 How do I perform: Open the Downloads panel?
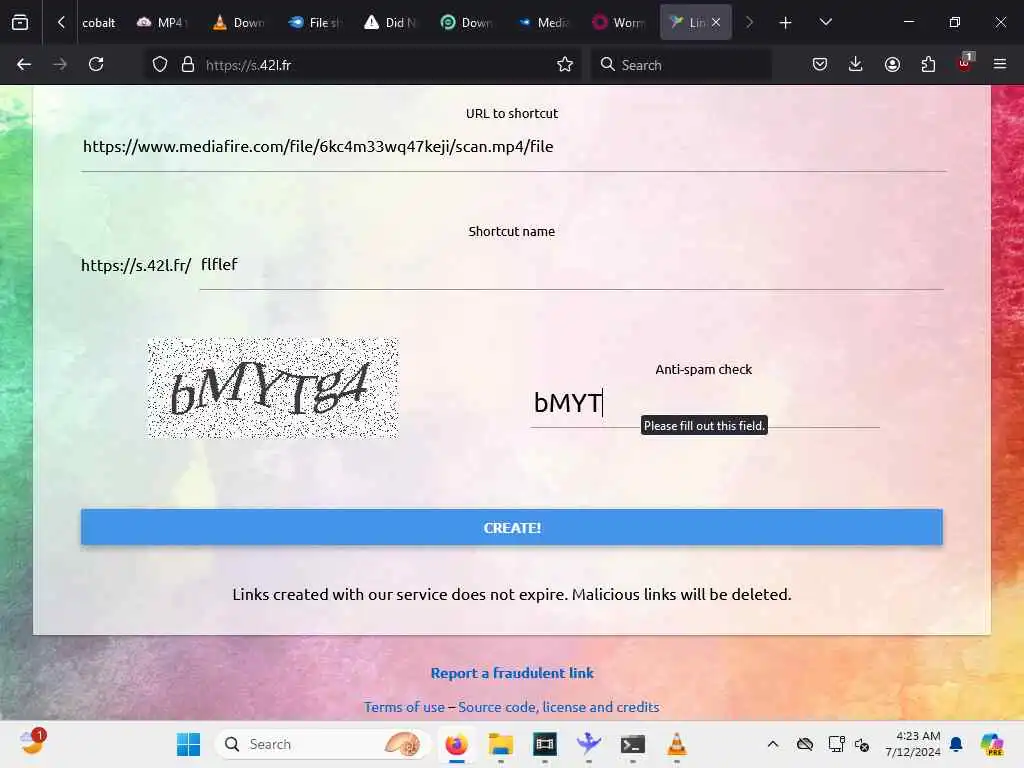[856, 64]
